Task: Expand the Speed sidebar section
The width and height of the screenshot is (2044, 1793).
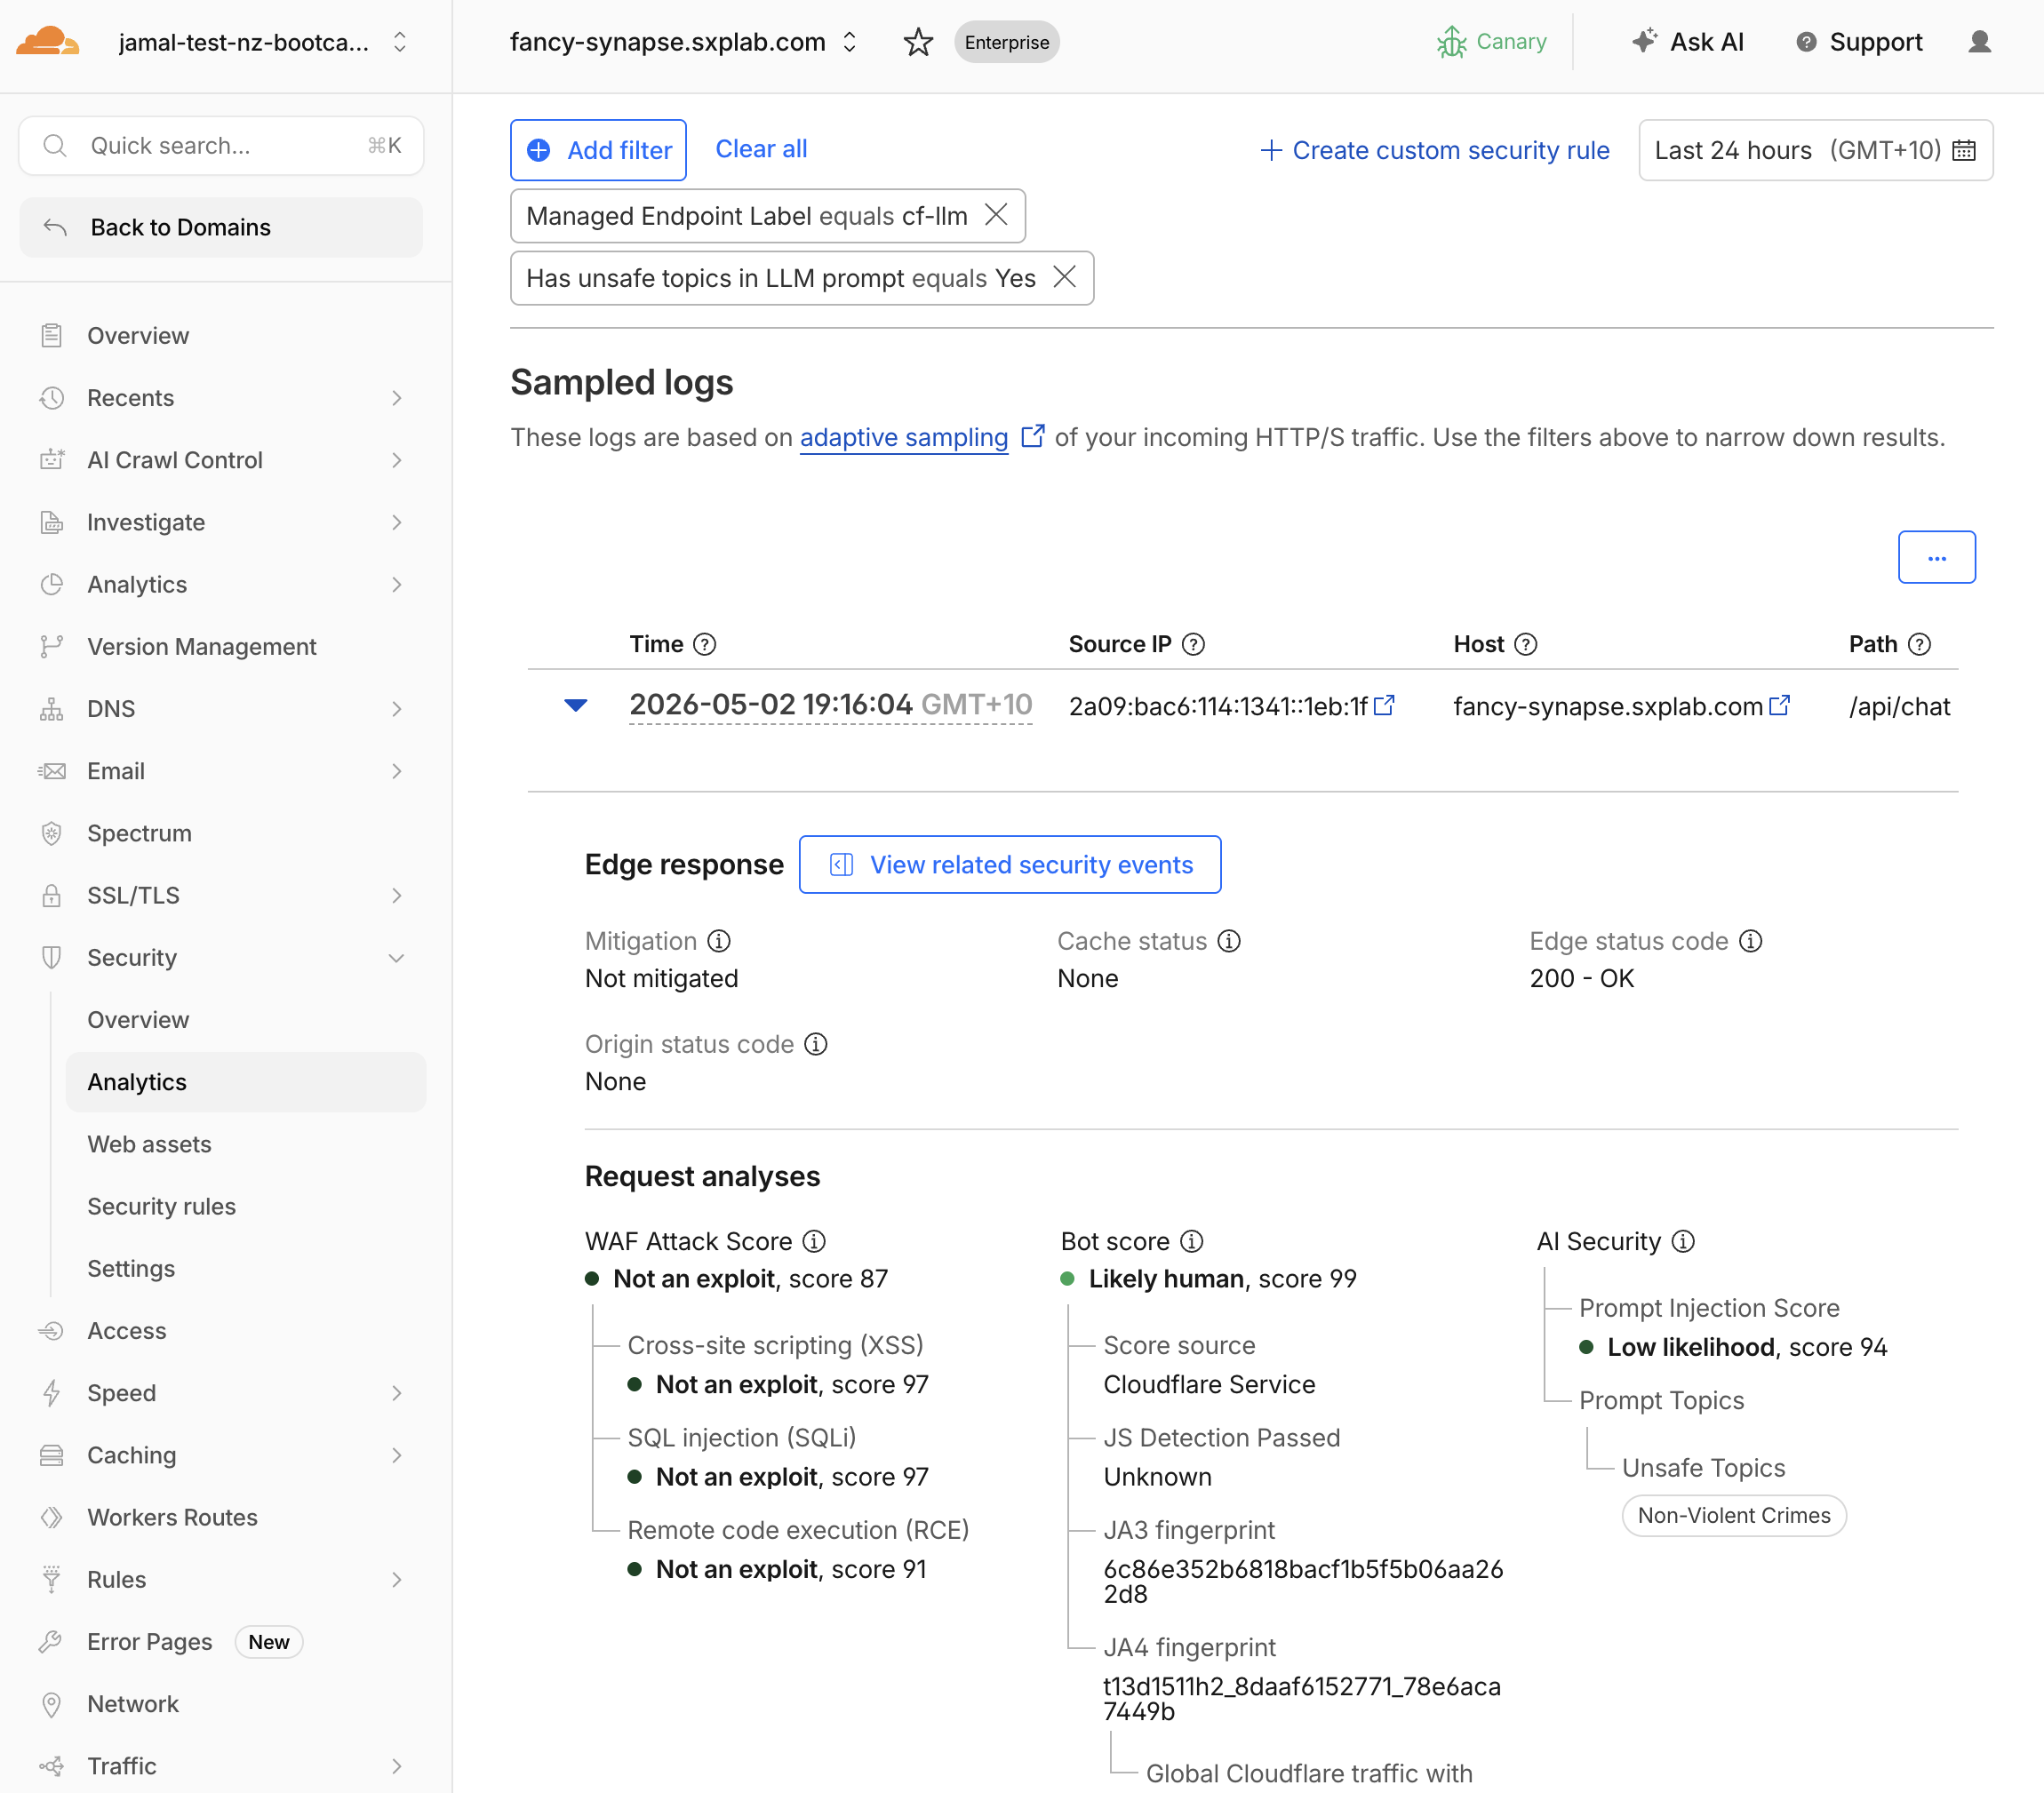Action: click(x=396, y=1392)
